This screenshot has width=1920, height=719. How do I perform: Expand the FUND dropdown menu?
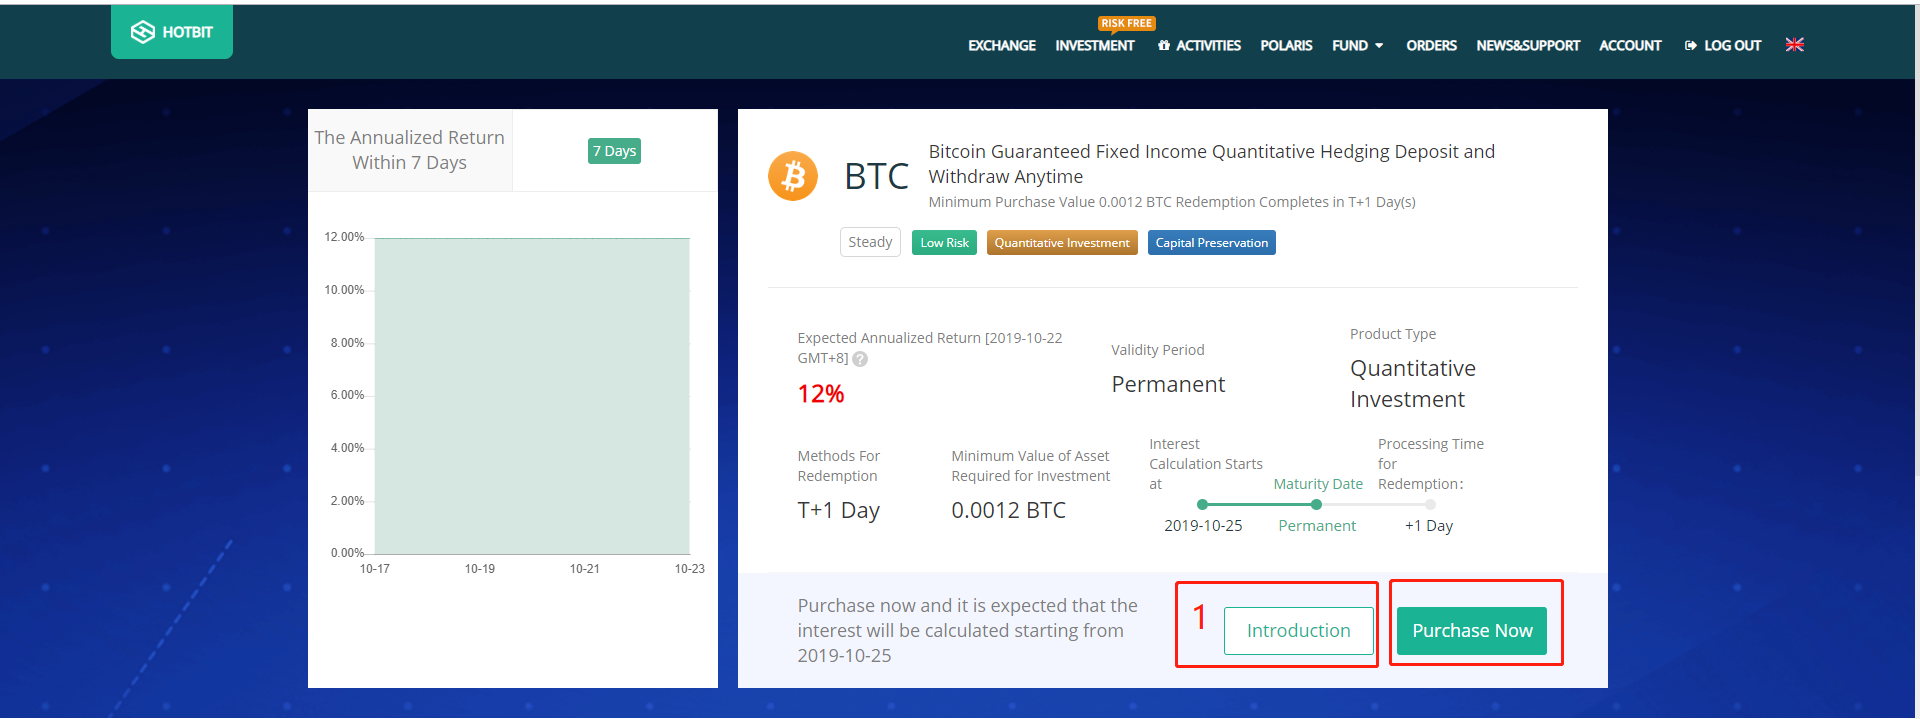pyautogui.click(x=1357, y=46)
